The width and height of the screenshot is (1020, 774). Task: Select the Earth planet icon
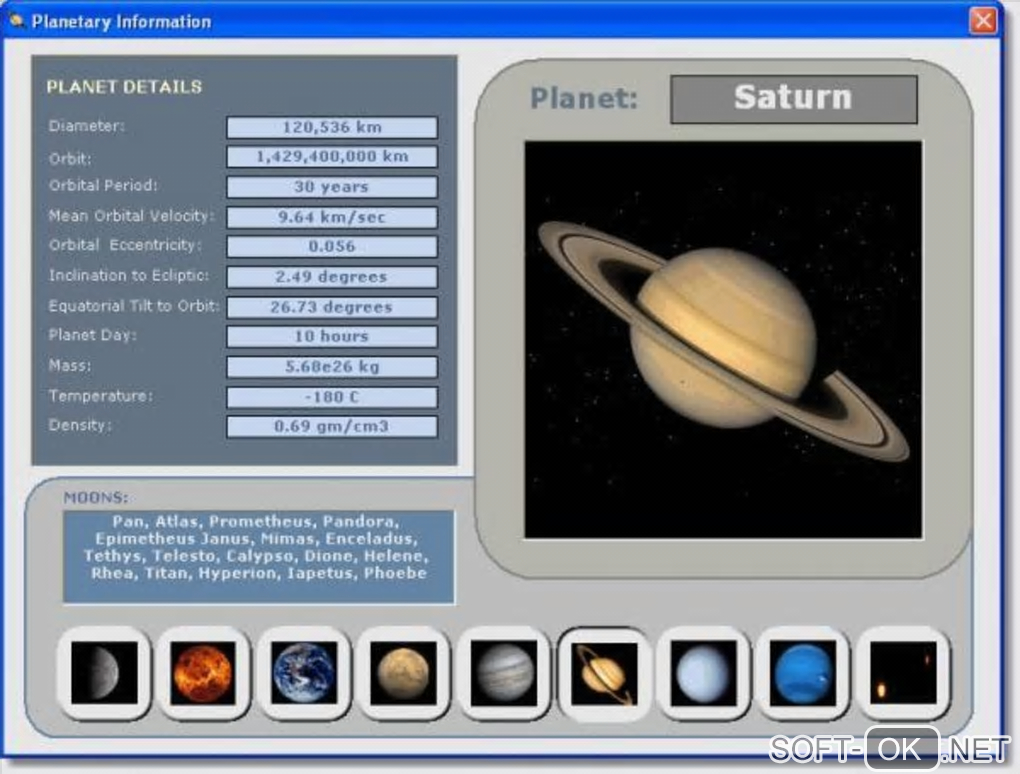pyautogui.click(x=304, y=673)
